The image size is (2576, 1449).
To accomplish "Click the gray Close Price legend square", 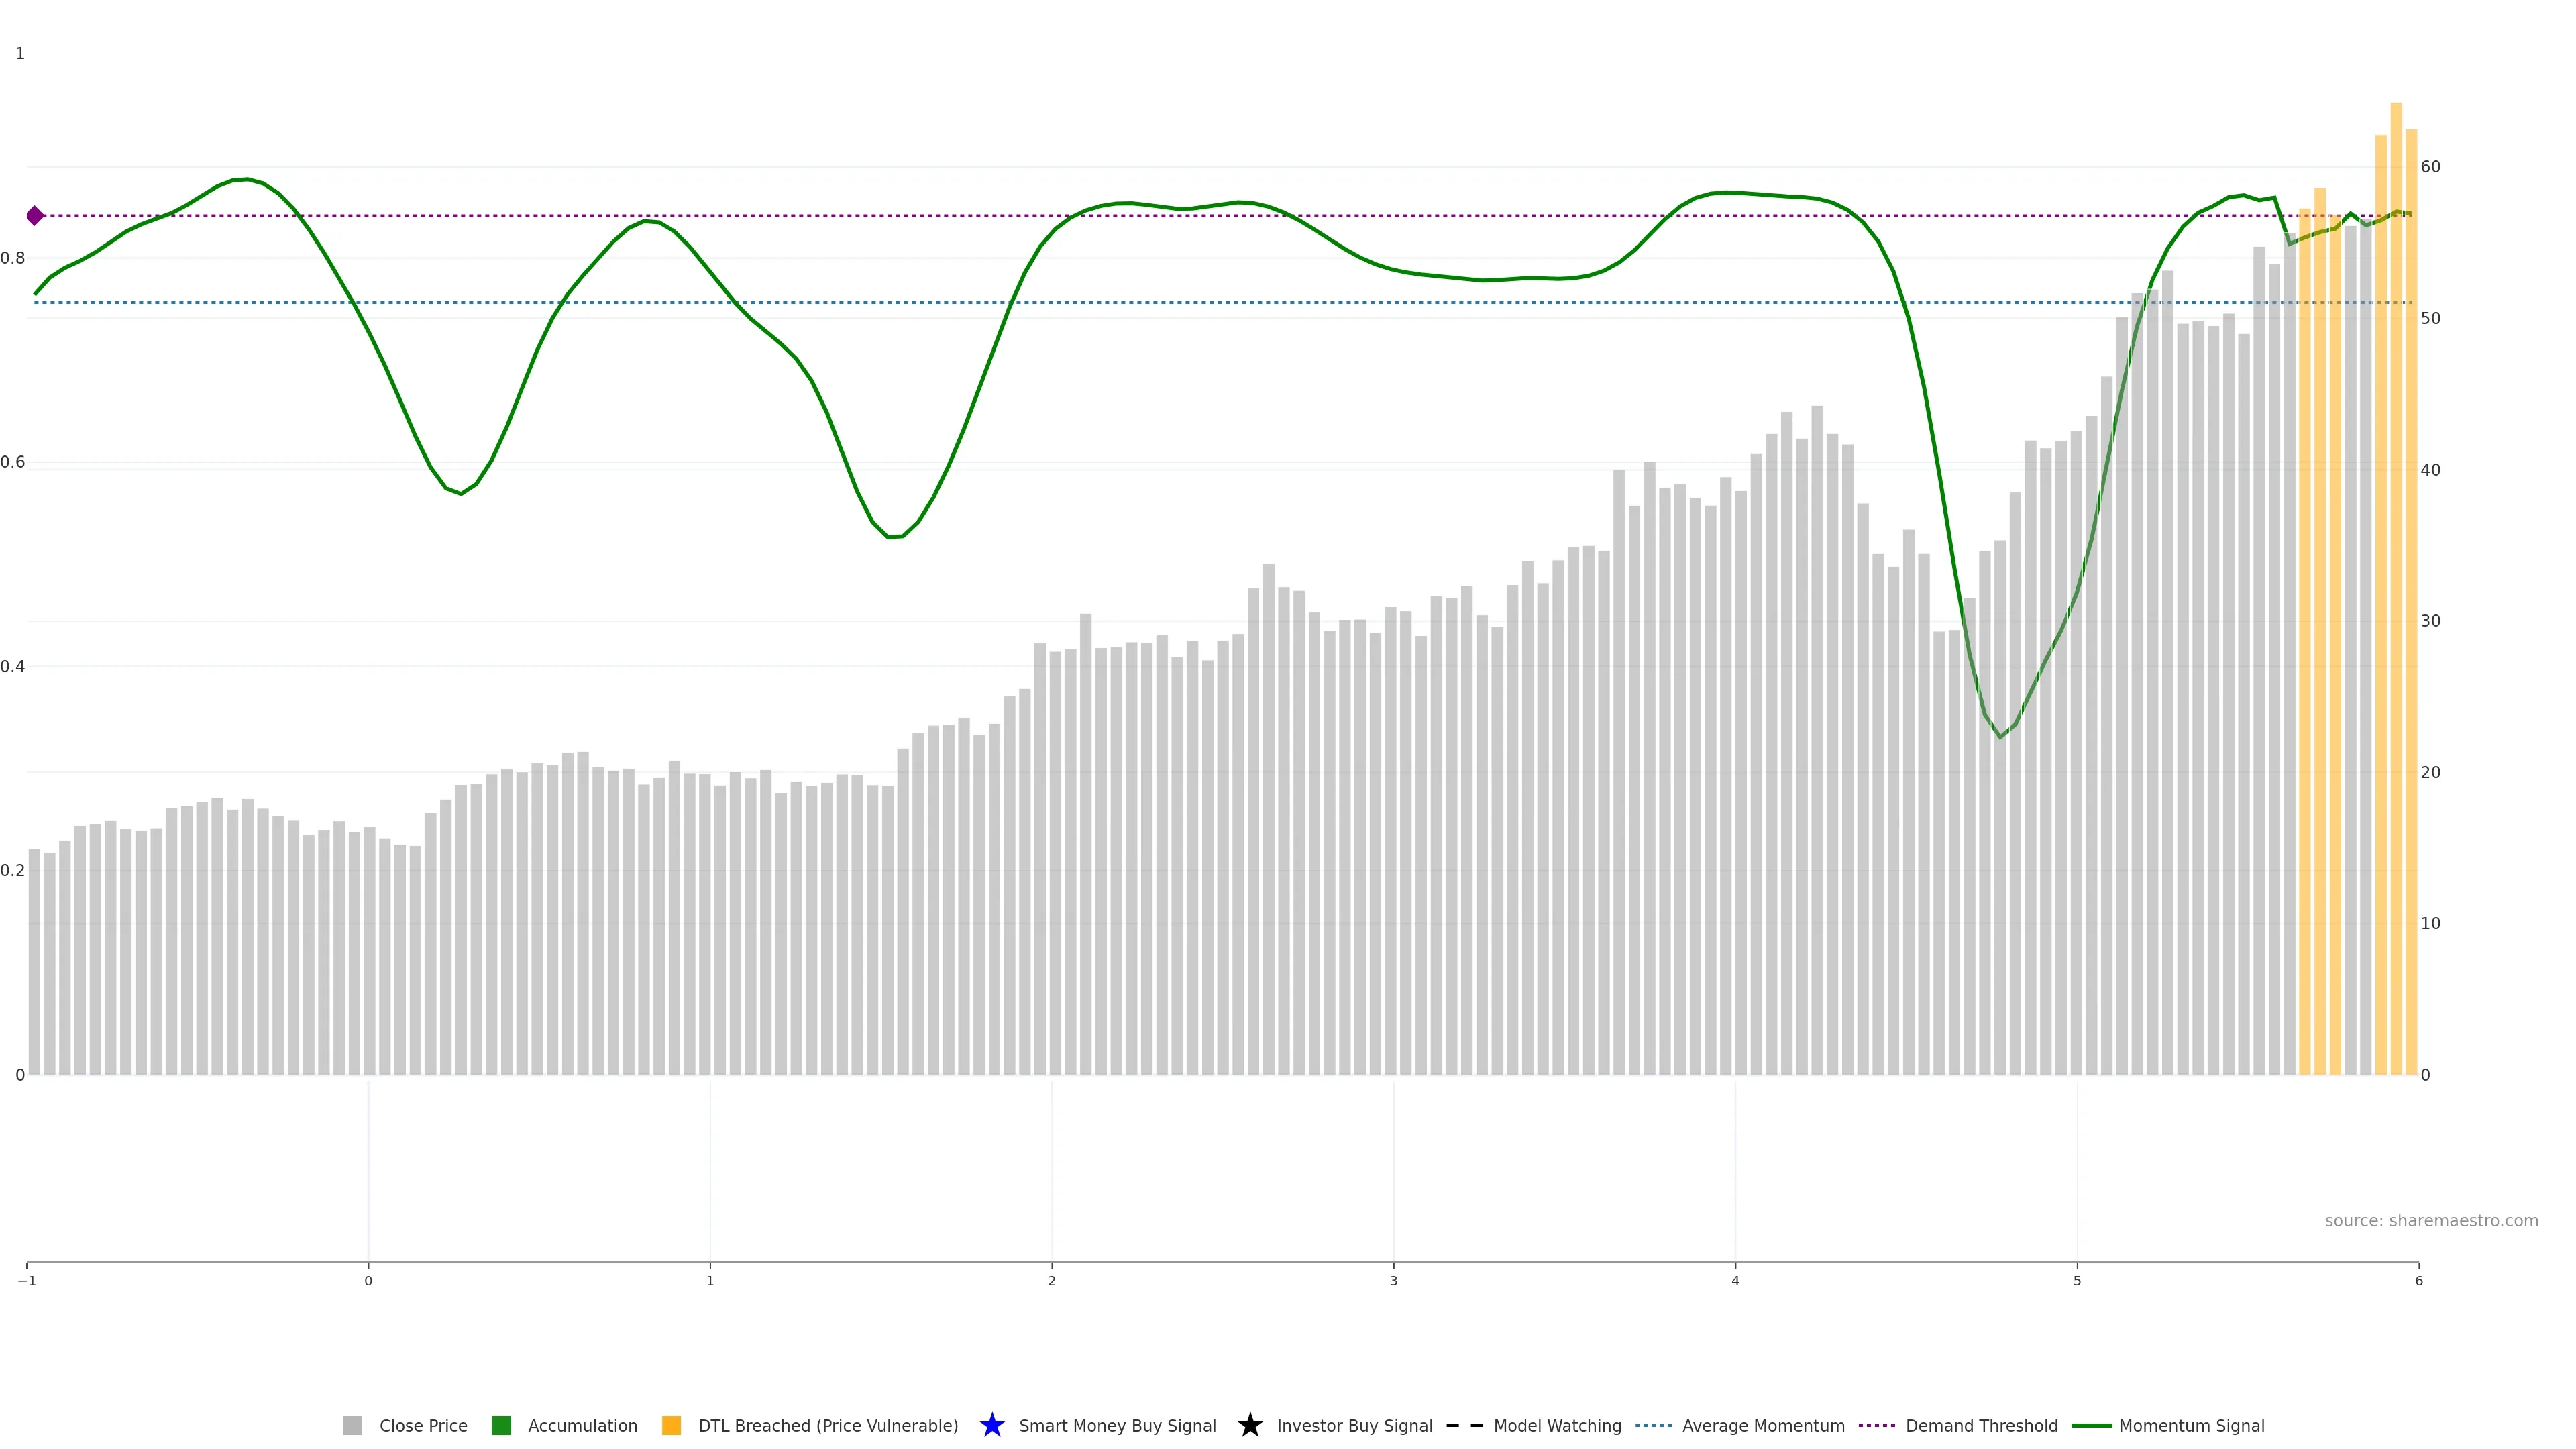I will point(353,1425).
